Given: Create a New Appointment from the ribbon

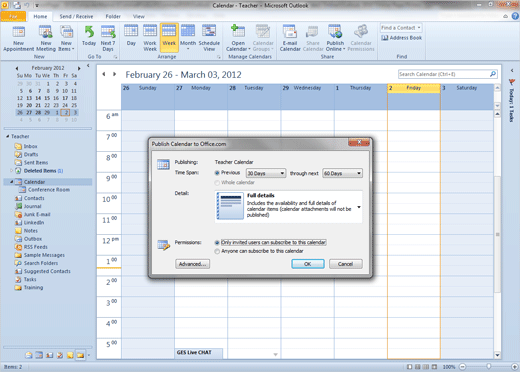Looking at the screenshot, I should tap(19, 39).
